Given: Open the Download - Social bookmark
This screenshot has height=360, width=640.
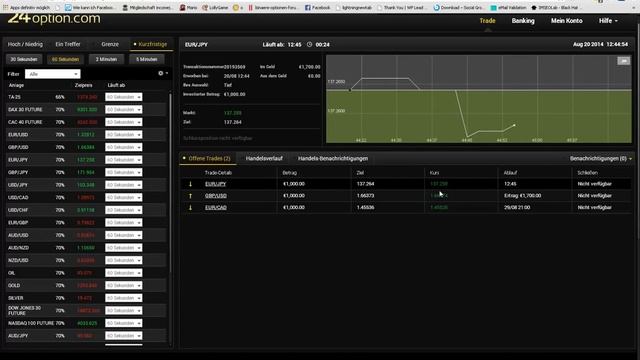Looking at the screenshot, I should click(458, 7).
